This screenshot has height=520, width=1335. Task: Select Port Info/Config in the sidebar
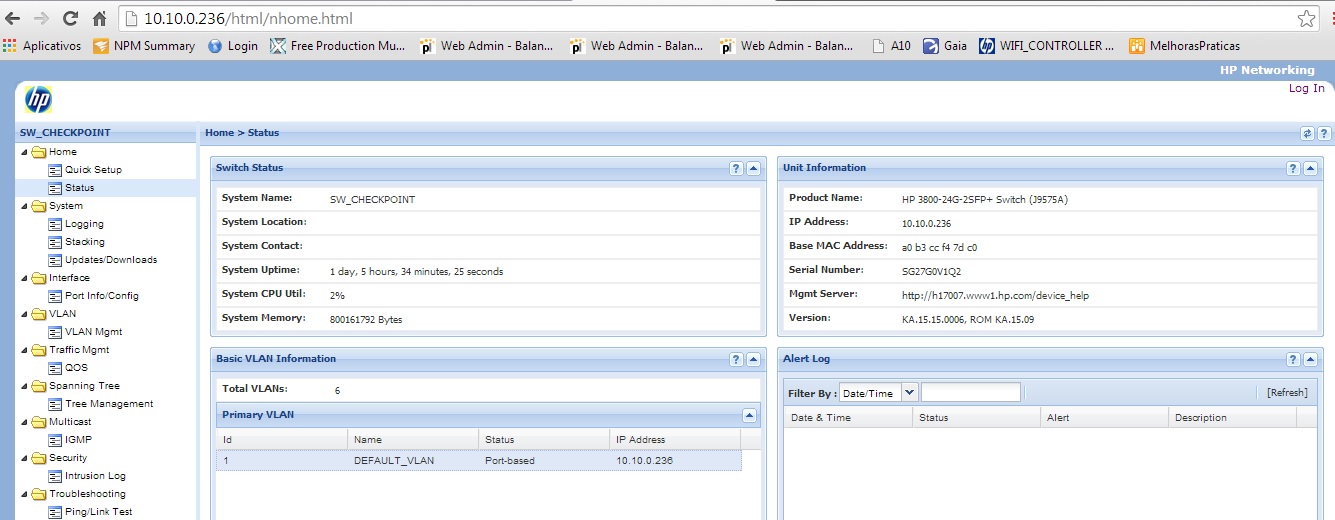(x=101, y=296)
